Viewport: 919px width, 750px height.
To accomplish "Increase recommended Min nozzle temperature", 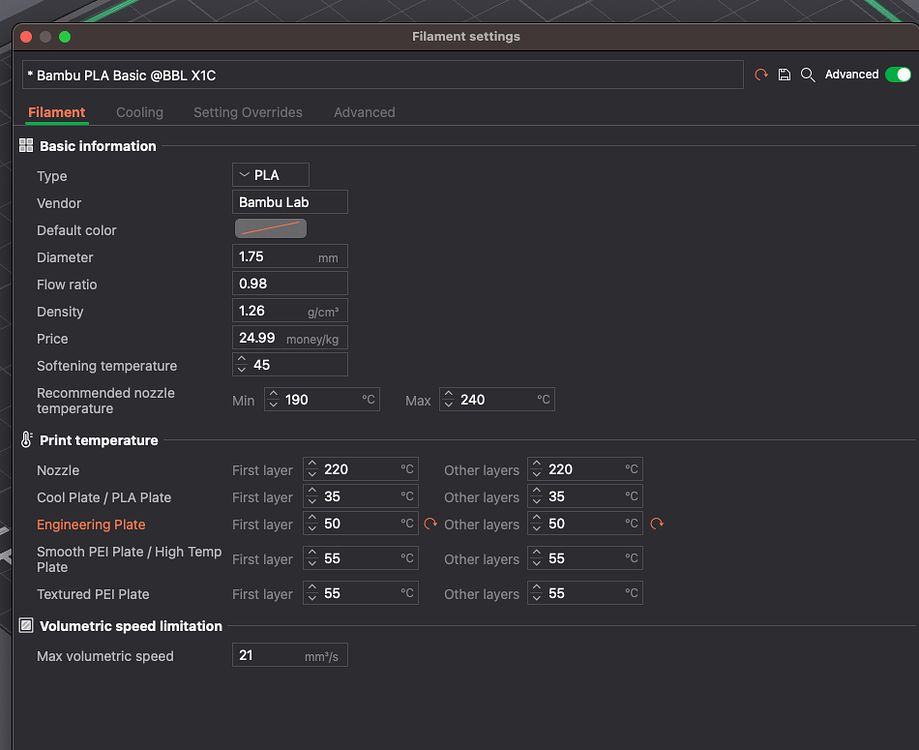I will click(274, 394).
